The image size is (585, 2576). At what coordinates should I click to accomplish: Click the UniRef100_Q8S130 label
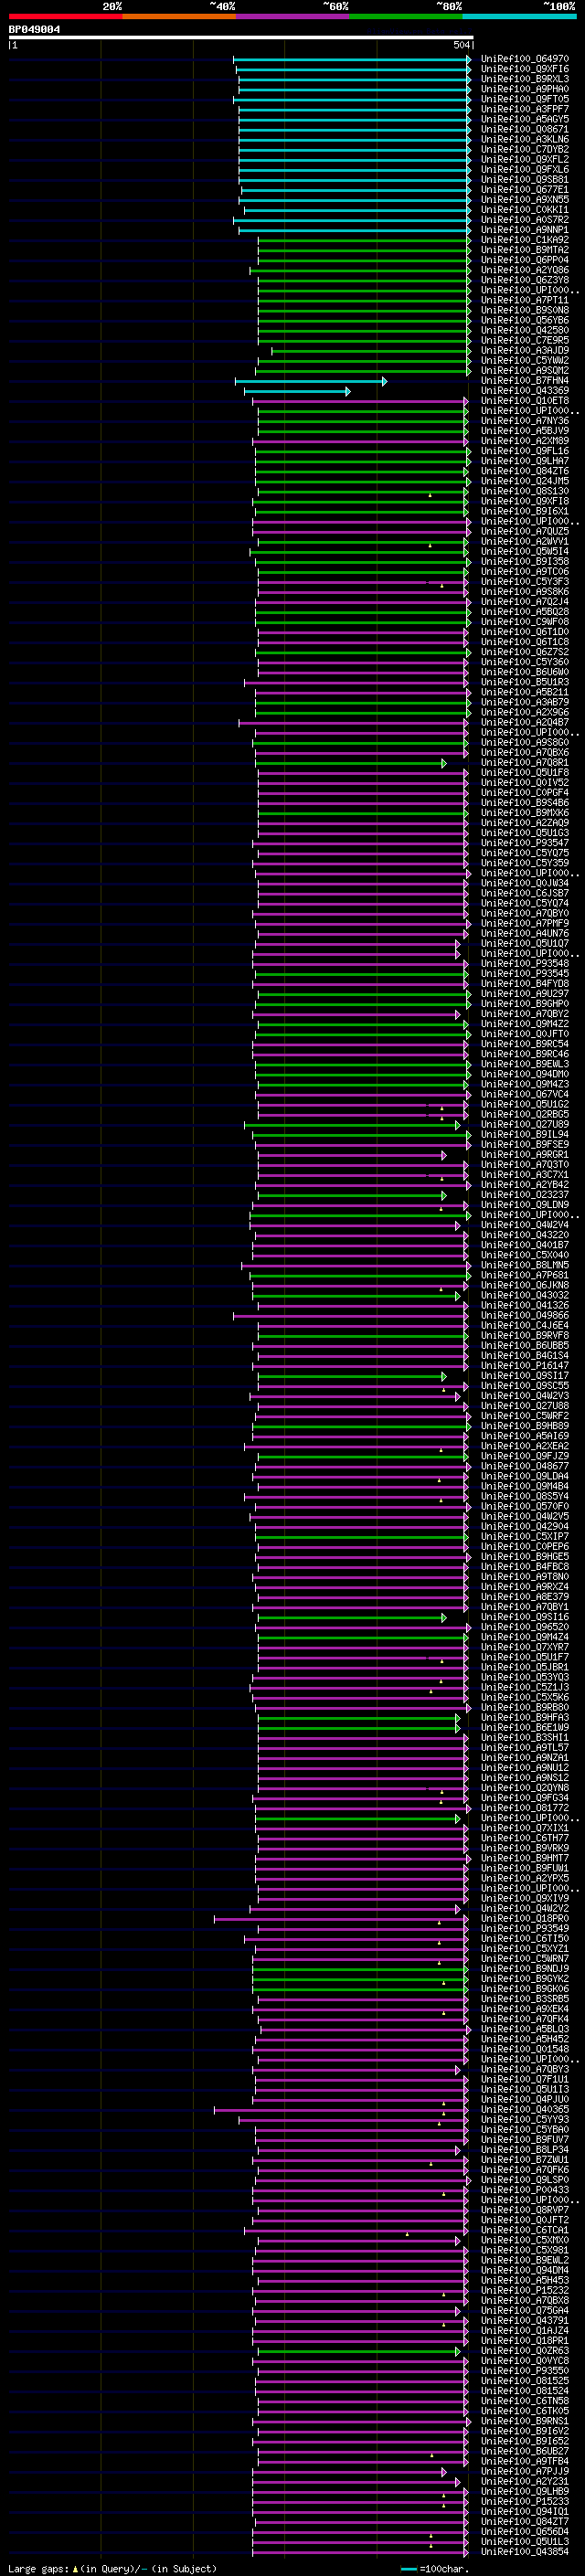pos(525,491)
